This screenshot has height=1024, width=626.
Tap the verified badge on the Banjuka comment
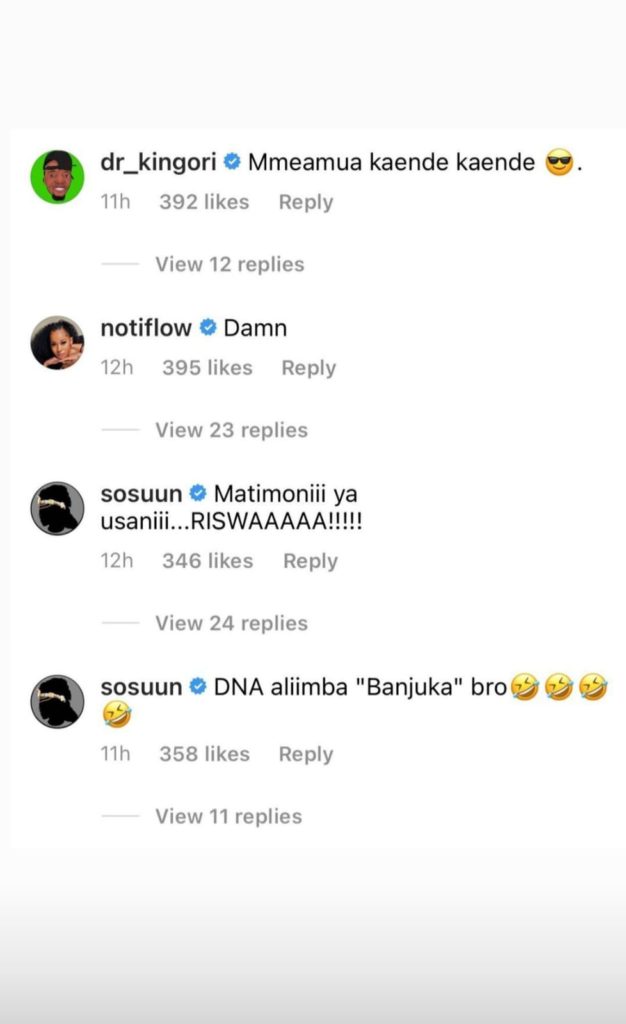198,686
